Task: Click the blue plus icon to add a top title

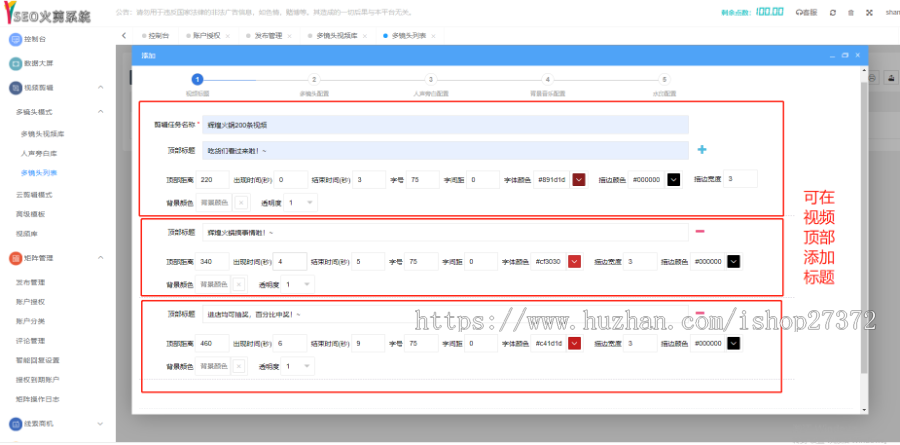Action: coord(701,149)
